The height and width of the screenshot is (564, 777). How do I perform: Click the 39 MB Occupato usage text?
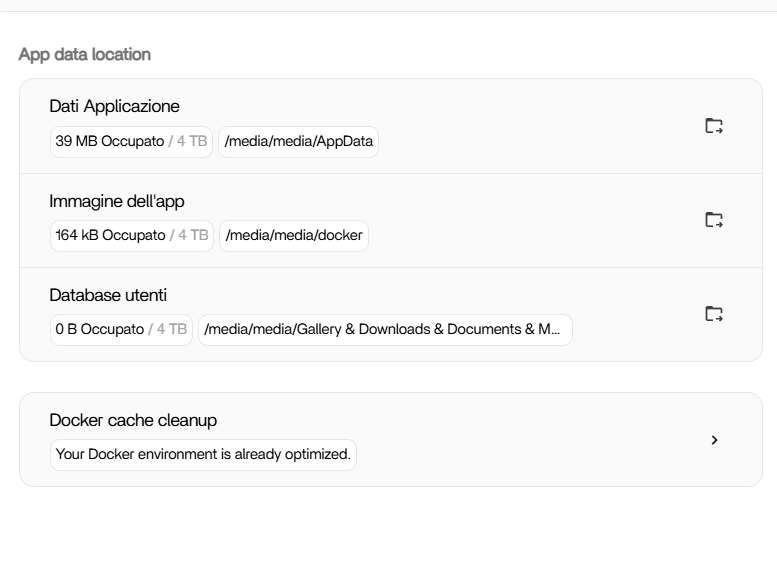tap(109, 142)
